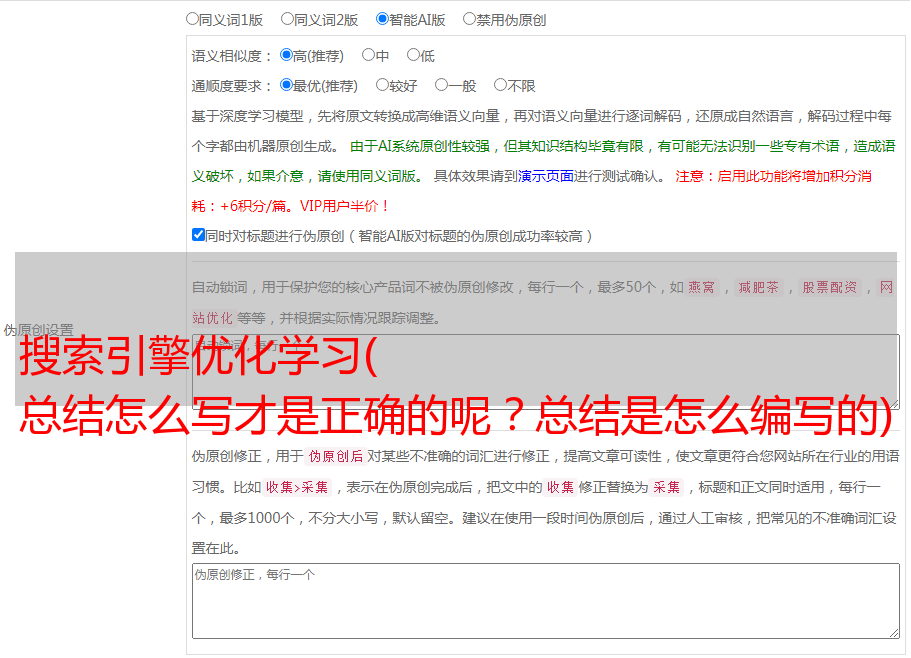This screenshot has height=658, width=911.
Task: Click the 伪原创设置 label text
Action: tap(38, 330)
